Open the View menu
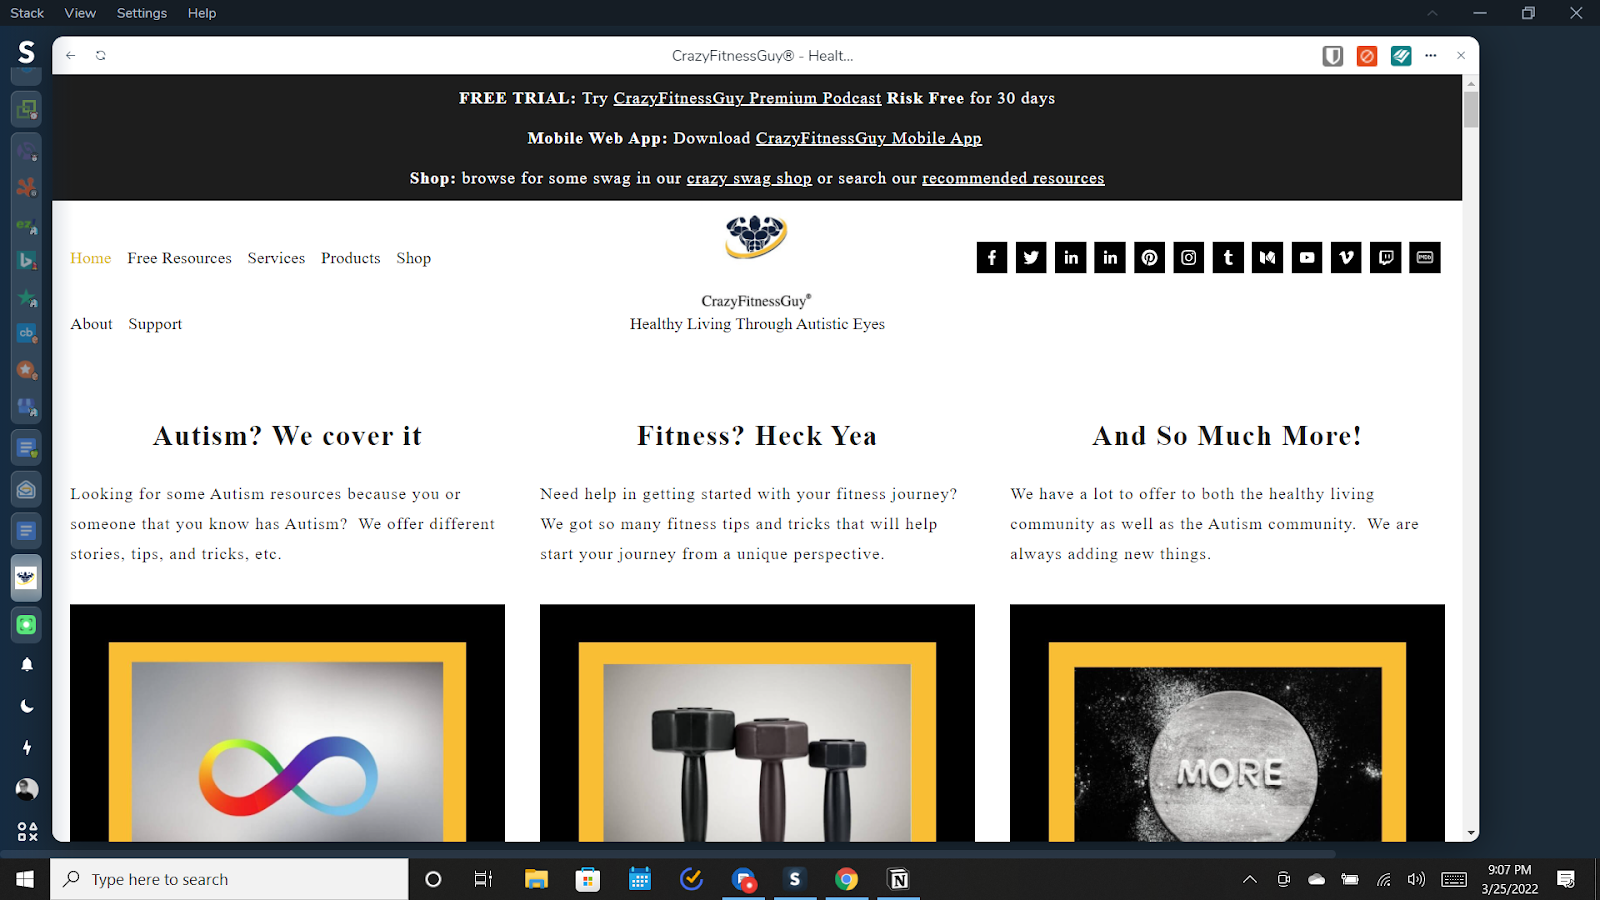The width and height of the screenshot is (1600, 900). tap(80, 13)
